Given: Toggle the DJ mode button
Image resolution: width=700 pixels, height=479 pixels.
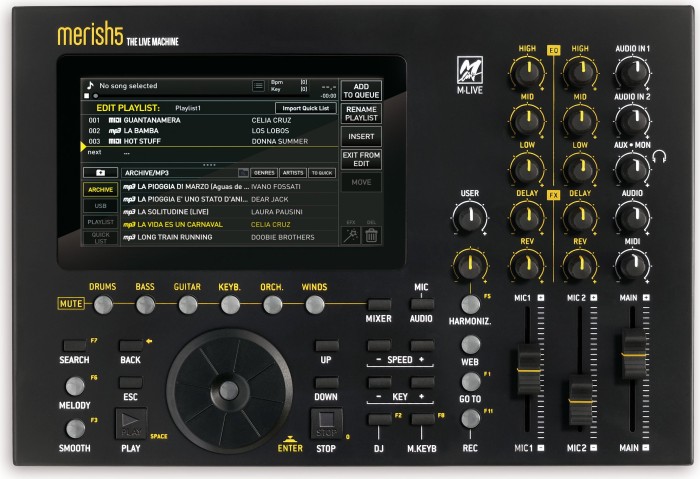Looking at the screenshot, I should [x=379, y=419].
